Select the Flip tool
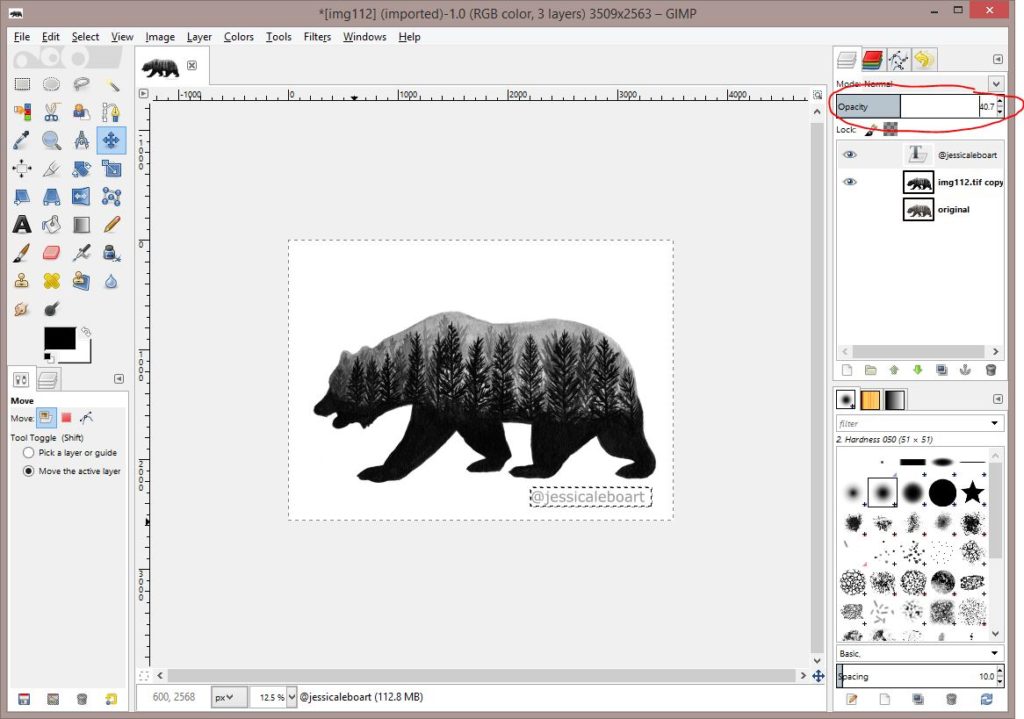The image size is (1024, 719). click(x=81, y=196)
